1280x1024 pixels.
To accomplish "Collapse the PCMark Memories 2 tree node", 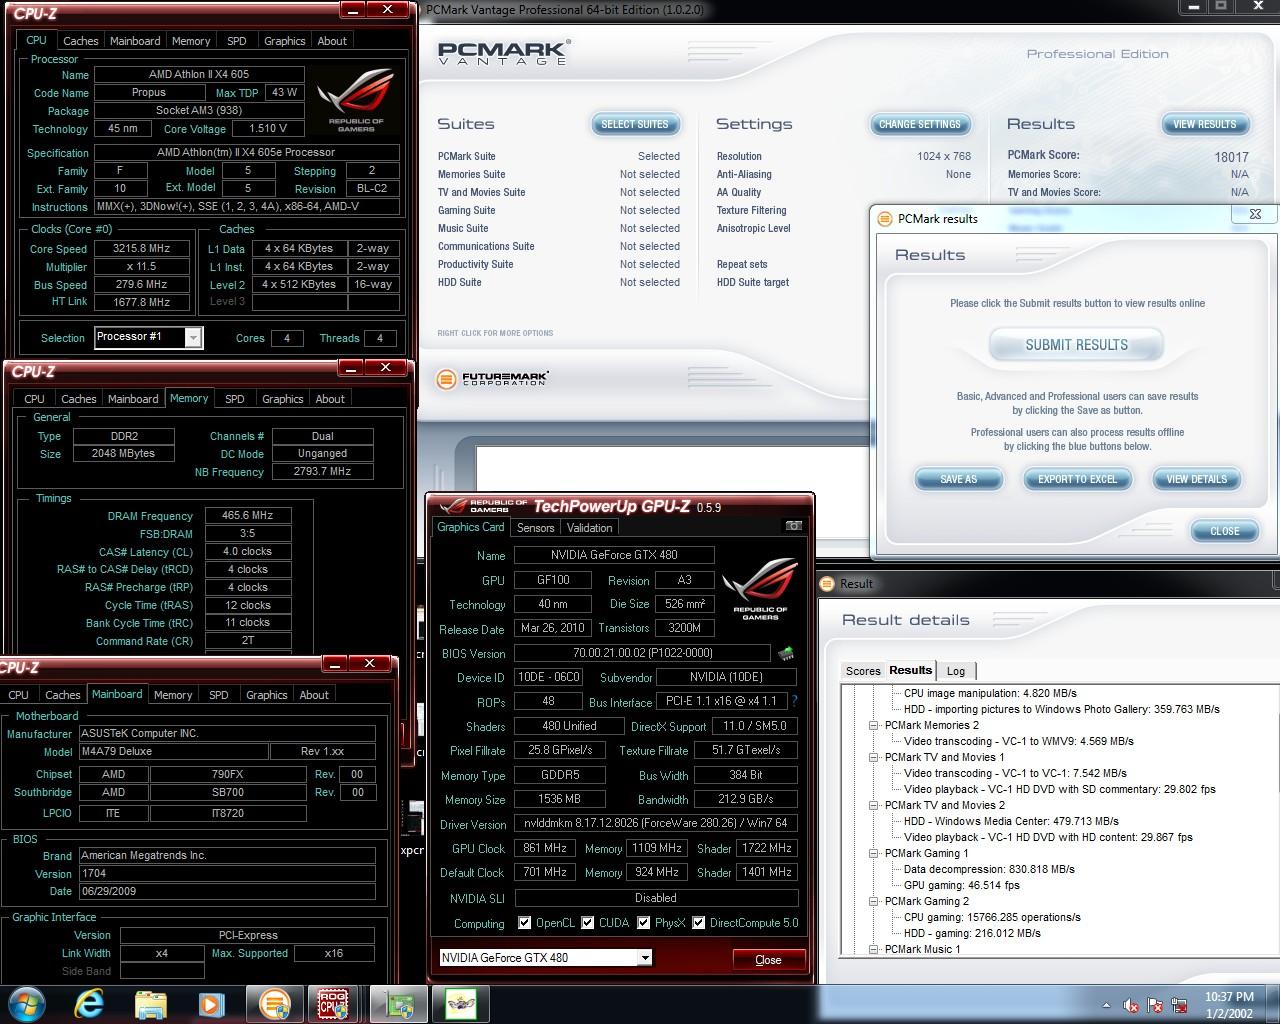I will 873,725.
